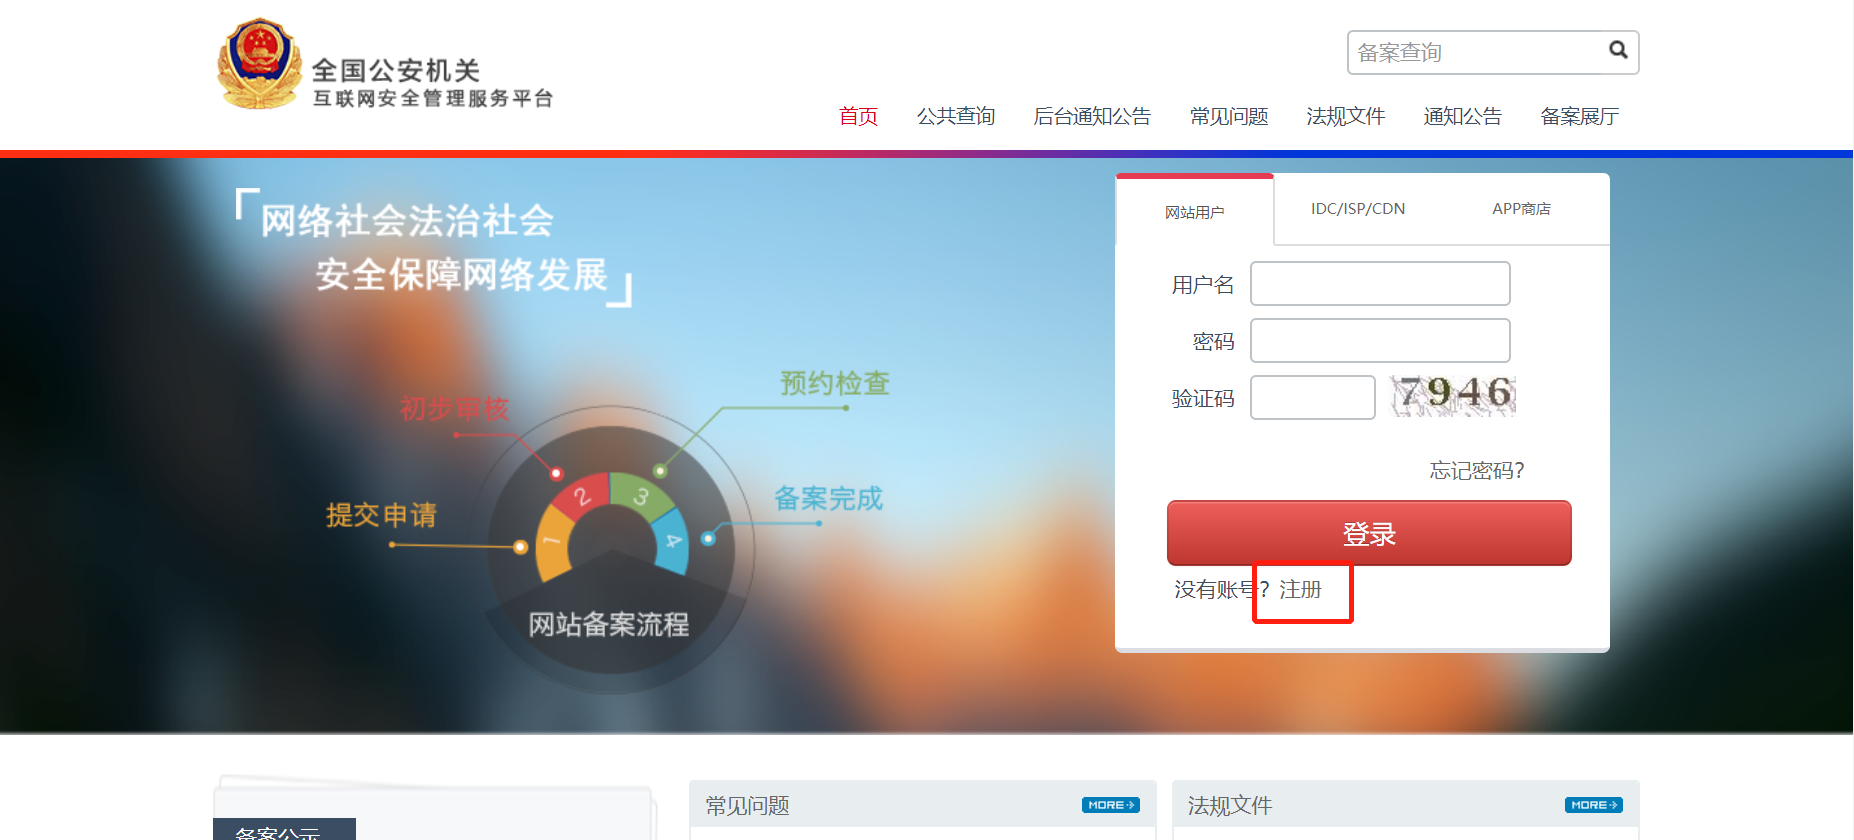1854x840 pixels.
Task: Click the 备案公示 tab header
Action: [x=284, y=830]
